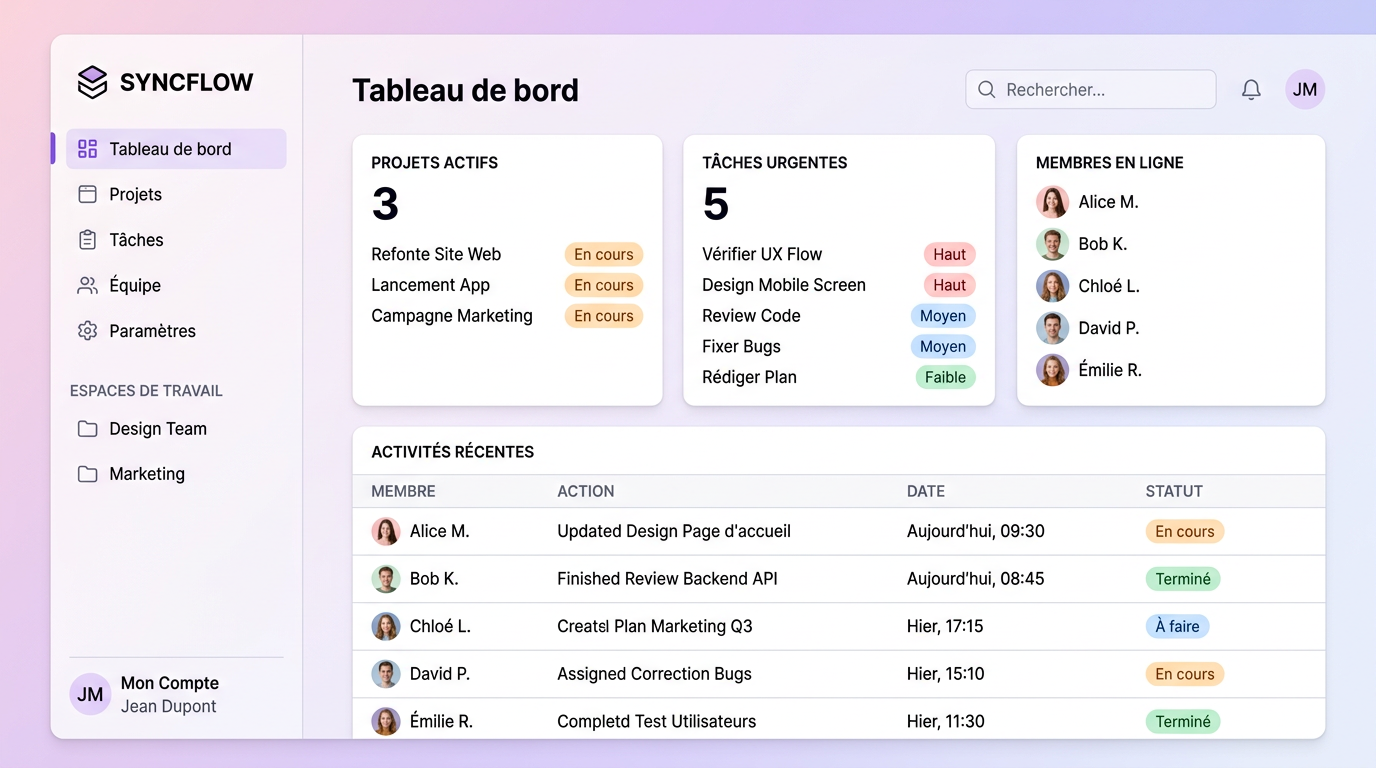Select the Vérifier UX Flow task
Screen dimensions: 1376x768
[x=762, y=254]
